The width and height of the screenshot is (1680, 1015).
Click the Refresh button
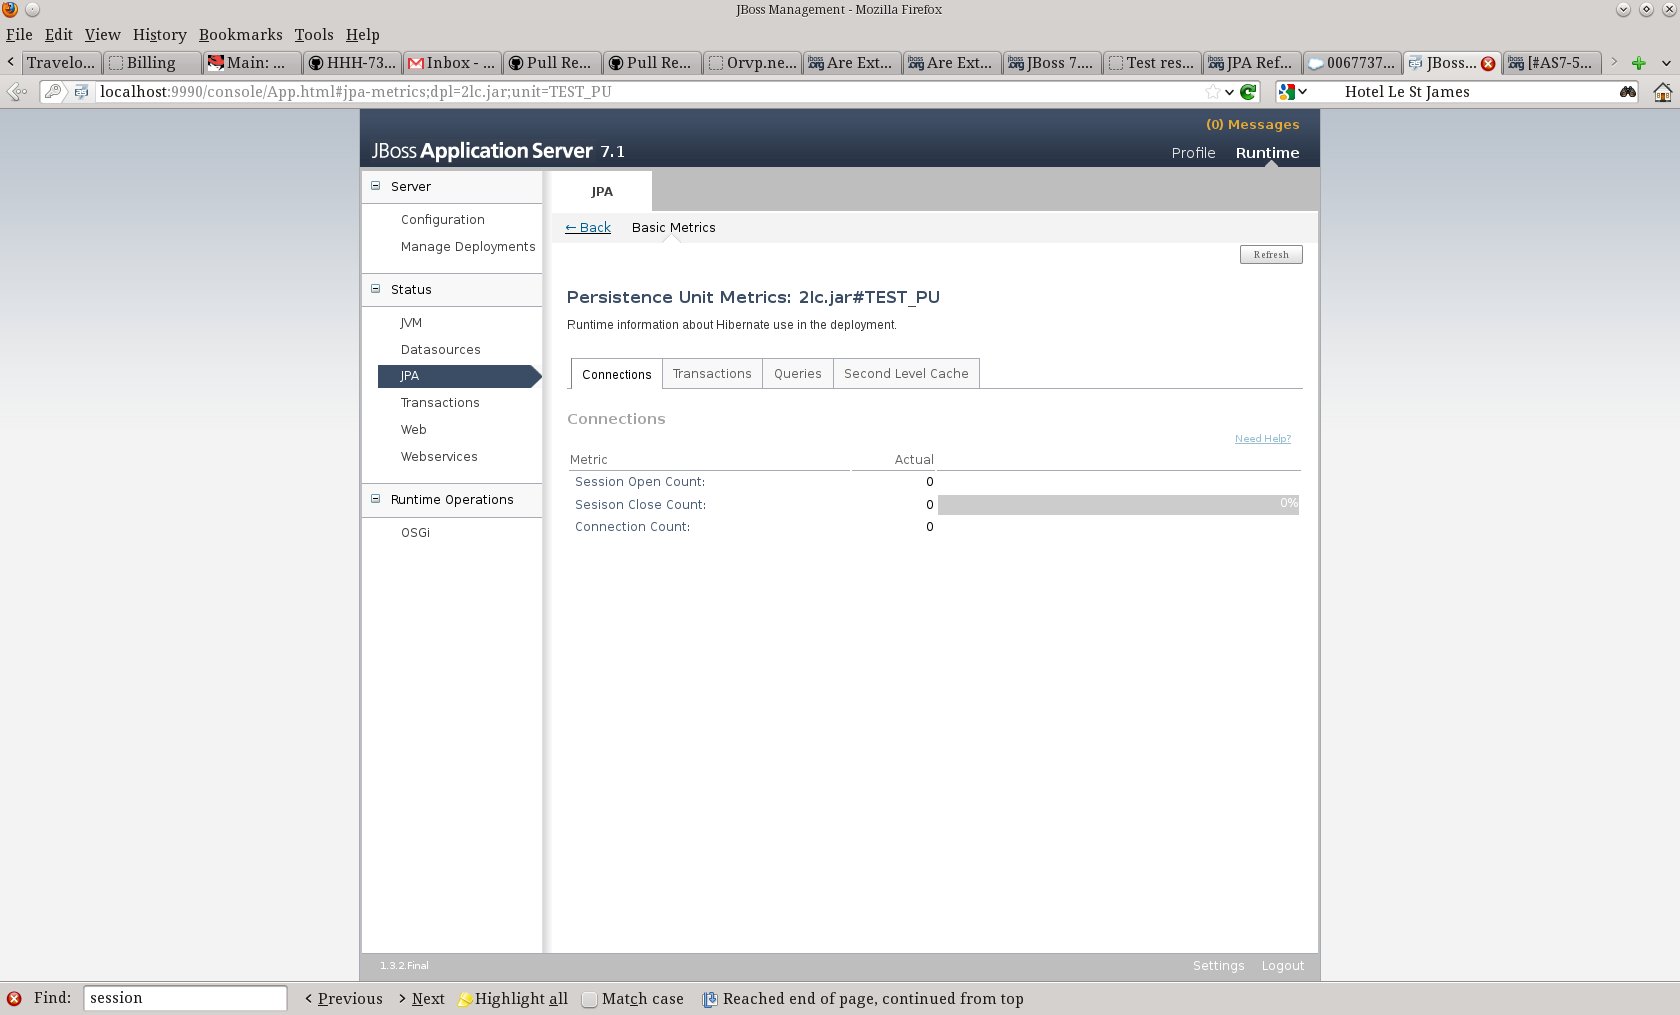[x=1271, y=255]
